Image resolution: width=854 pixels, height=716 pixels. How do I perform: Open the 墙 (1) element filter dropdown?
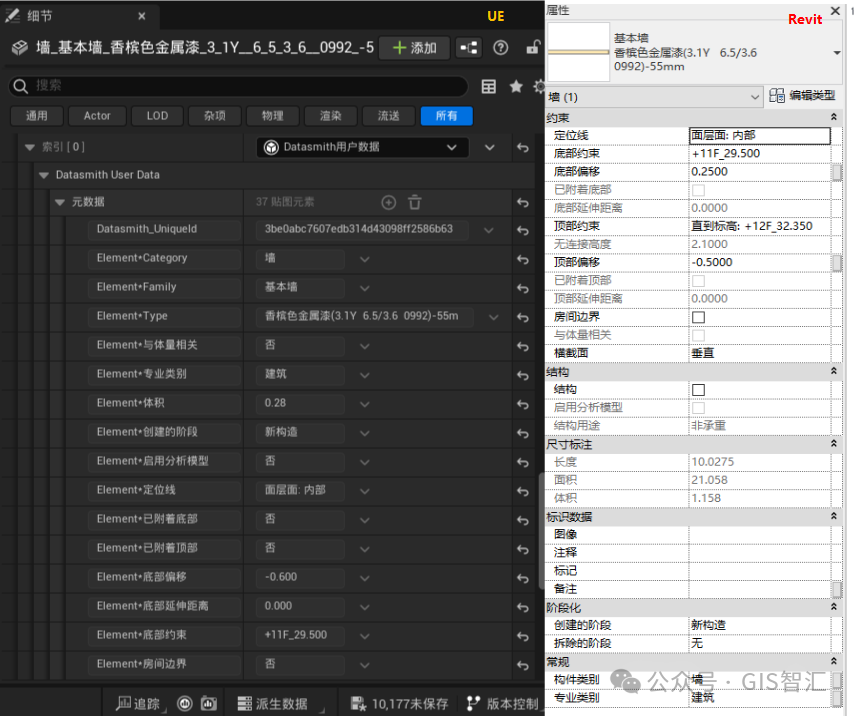tap(654, 97)
